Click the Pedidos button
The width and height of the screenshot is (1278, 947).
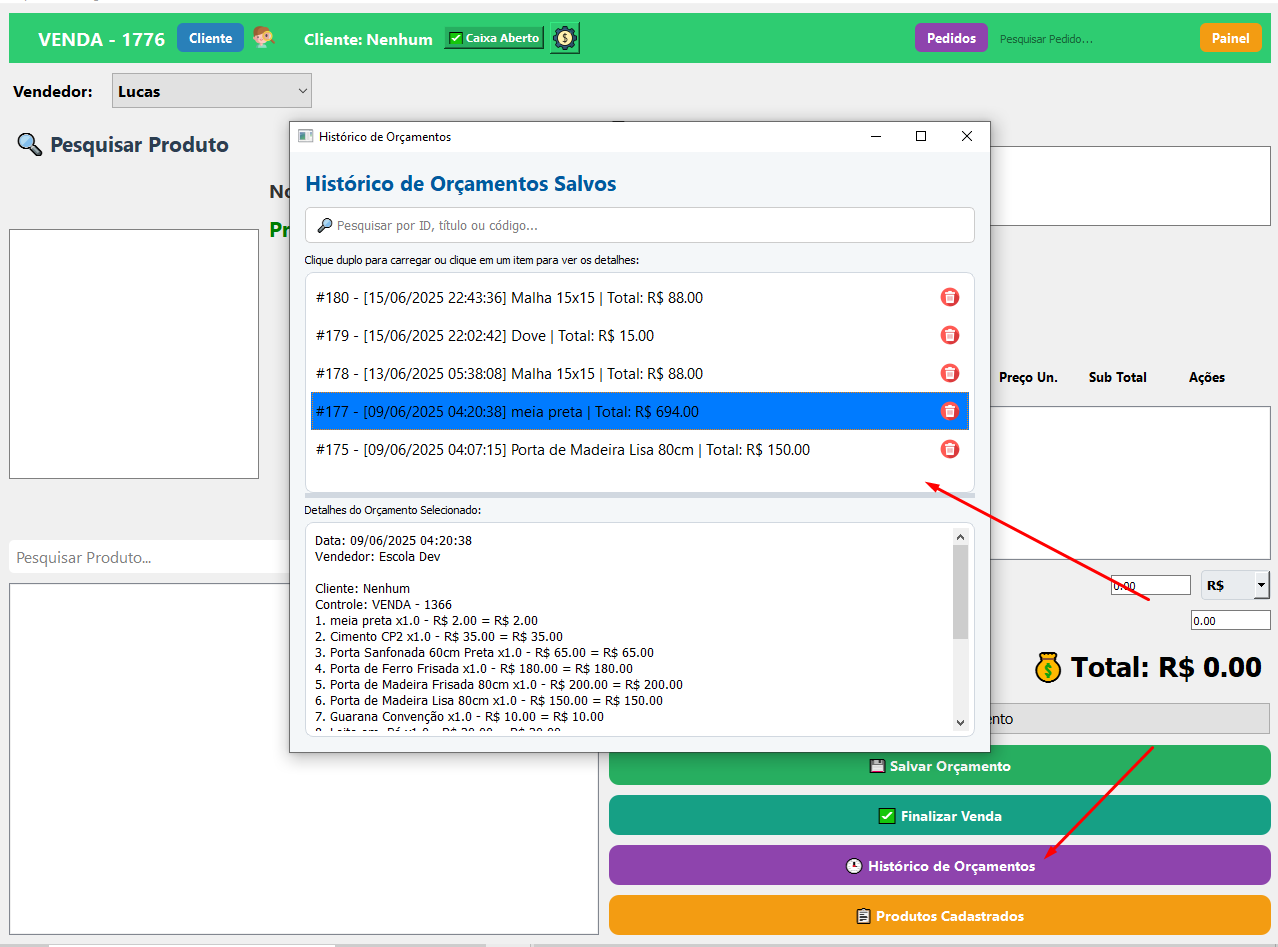950,38
